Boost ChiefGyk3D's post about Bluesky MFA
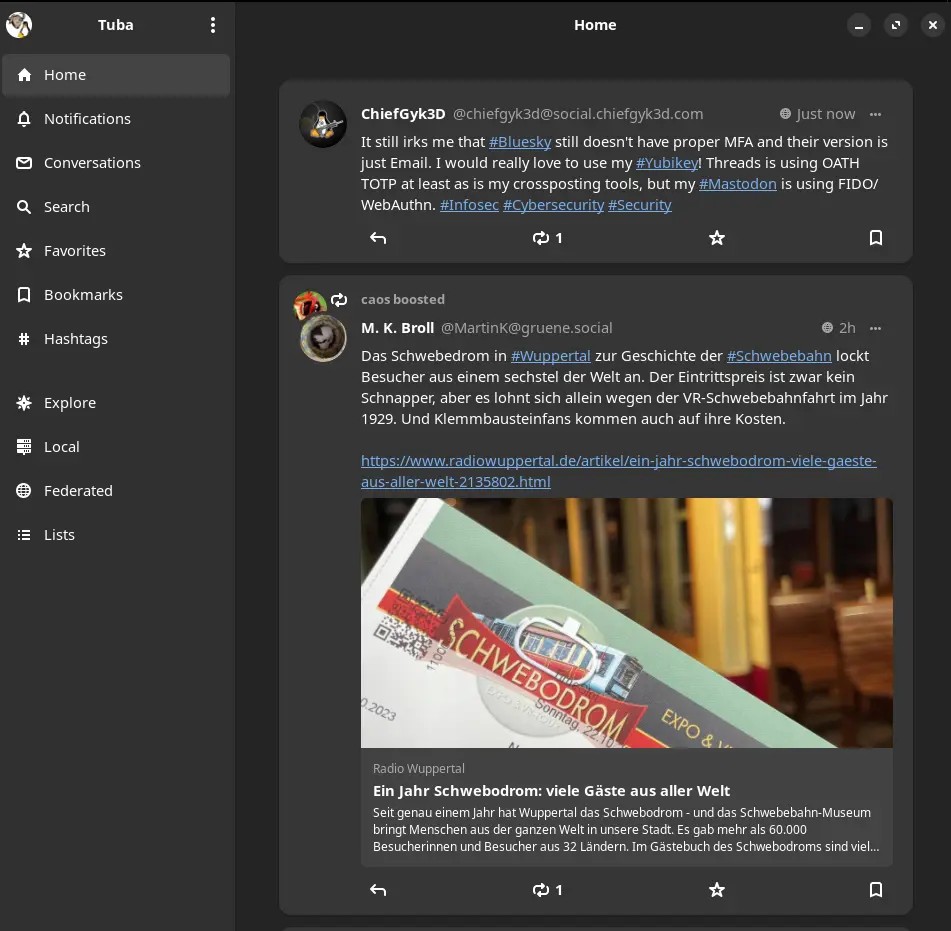Image resolution: width=951 pixels, height=931 pixels. click(x=546, y=238)
